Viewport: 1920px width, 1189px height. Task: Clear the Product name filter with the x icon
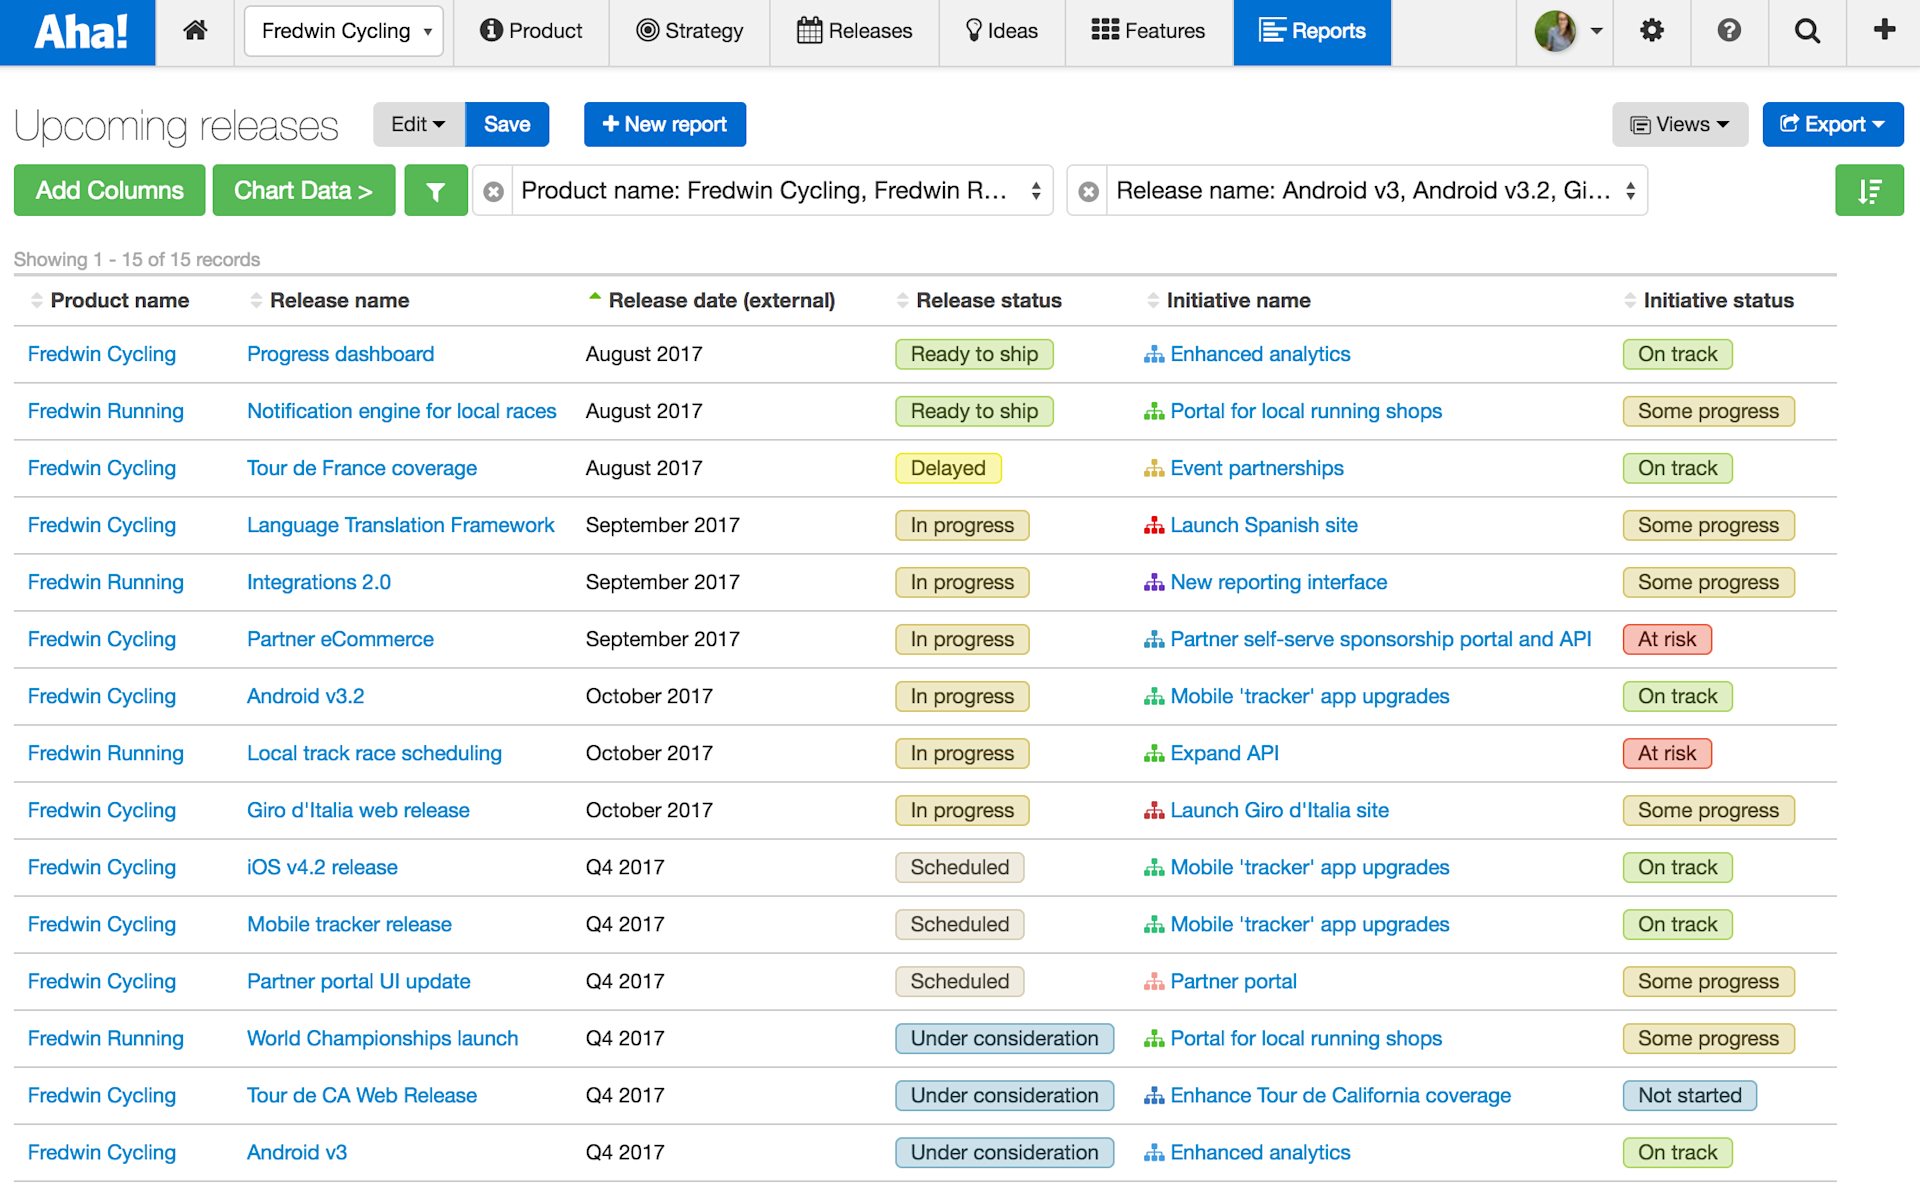[492, 190]
